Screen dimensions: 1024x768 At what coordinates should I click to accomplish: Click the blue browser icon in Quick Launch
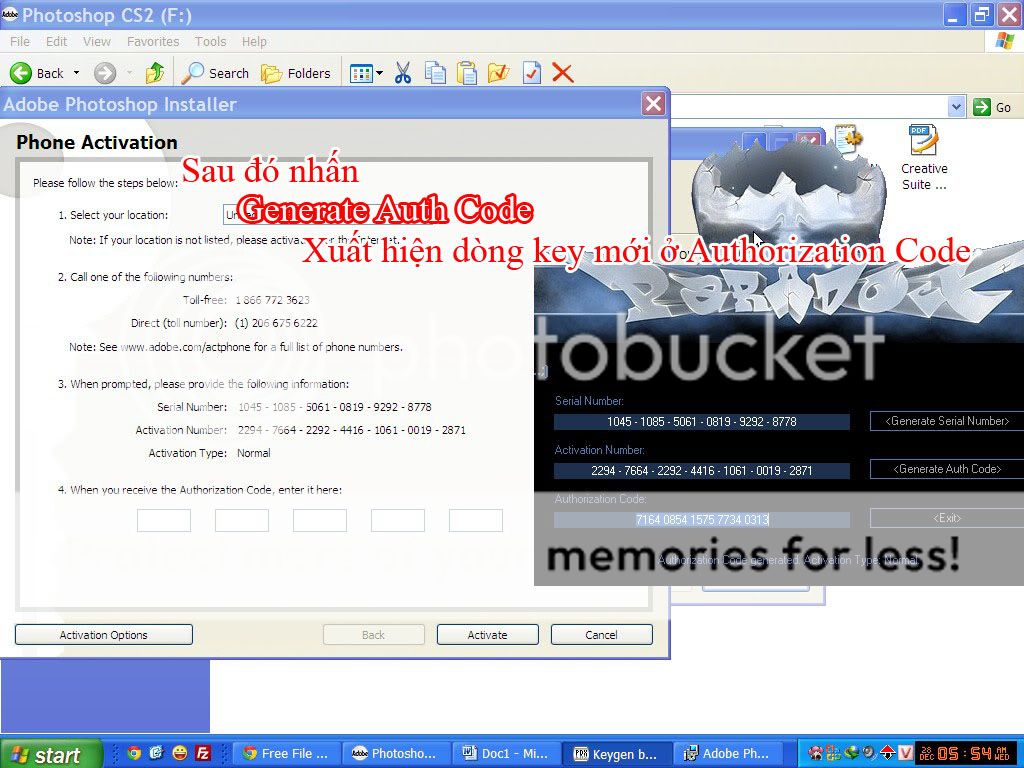pos(157,753)
